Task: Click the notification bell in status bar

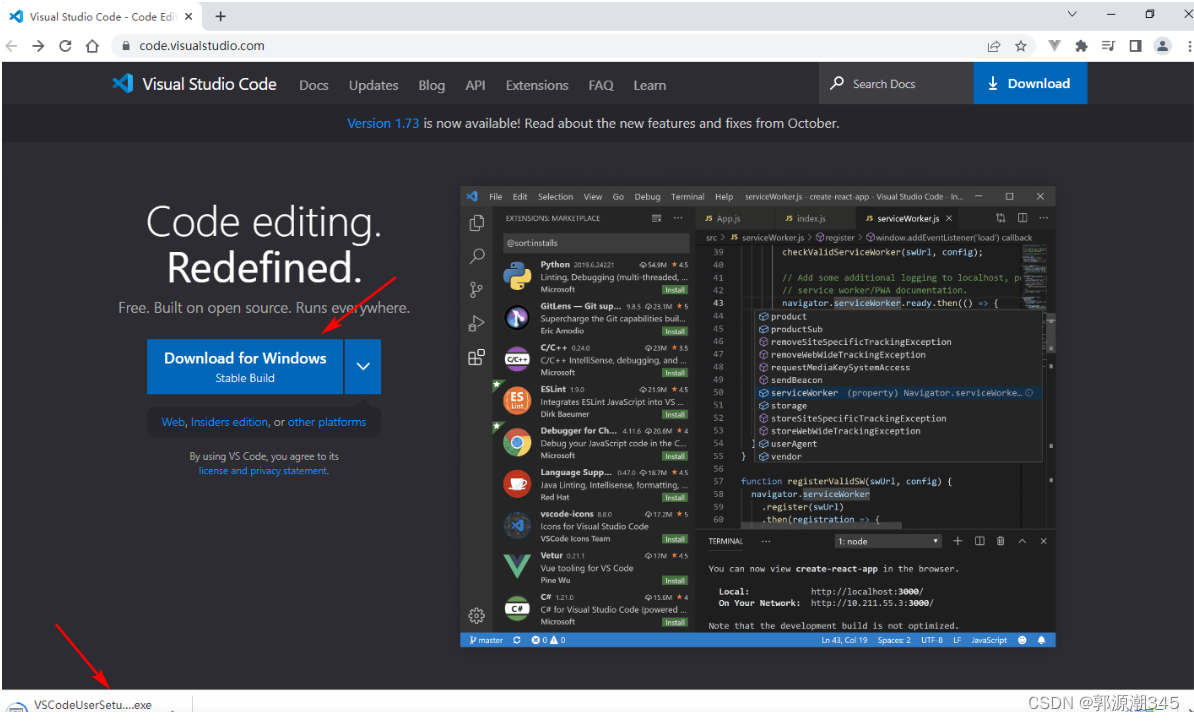Action: click(x=1042, y=640)
